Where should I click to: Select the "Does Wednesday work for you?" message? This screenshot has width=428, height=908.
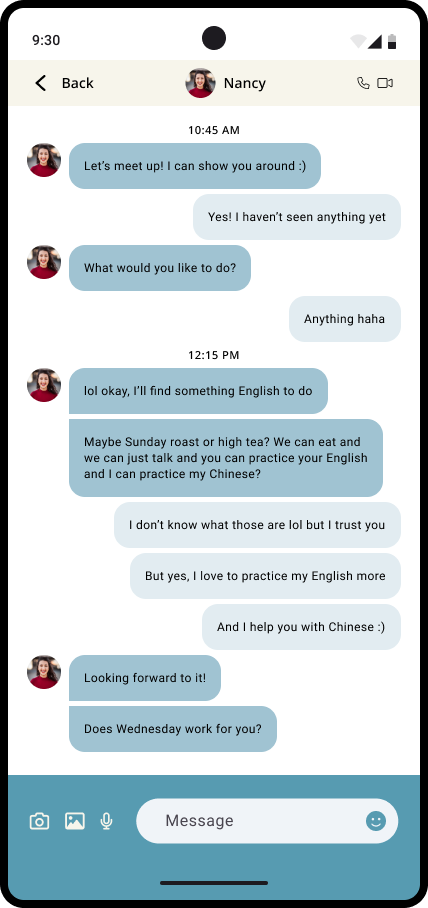pos(173,728)
